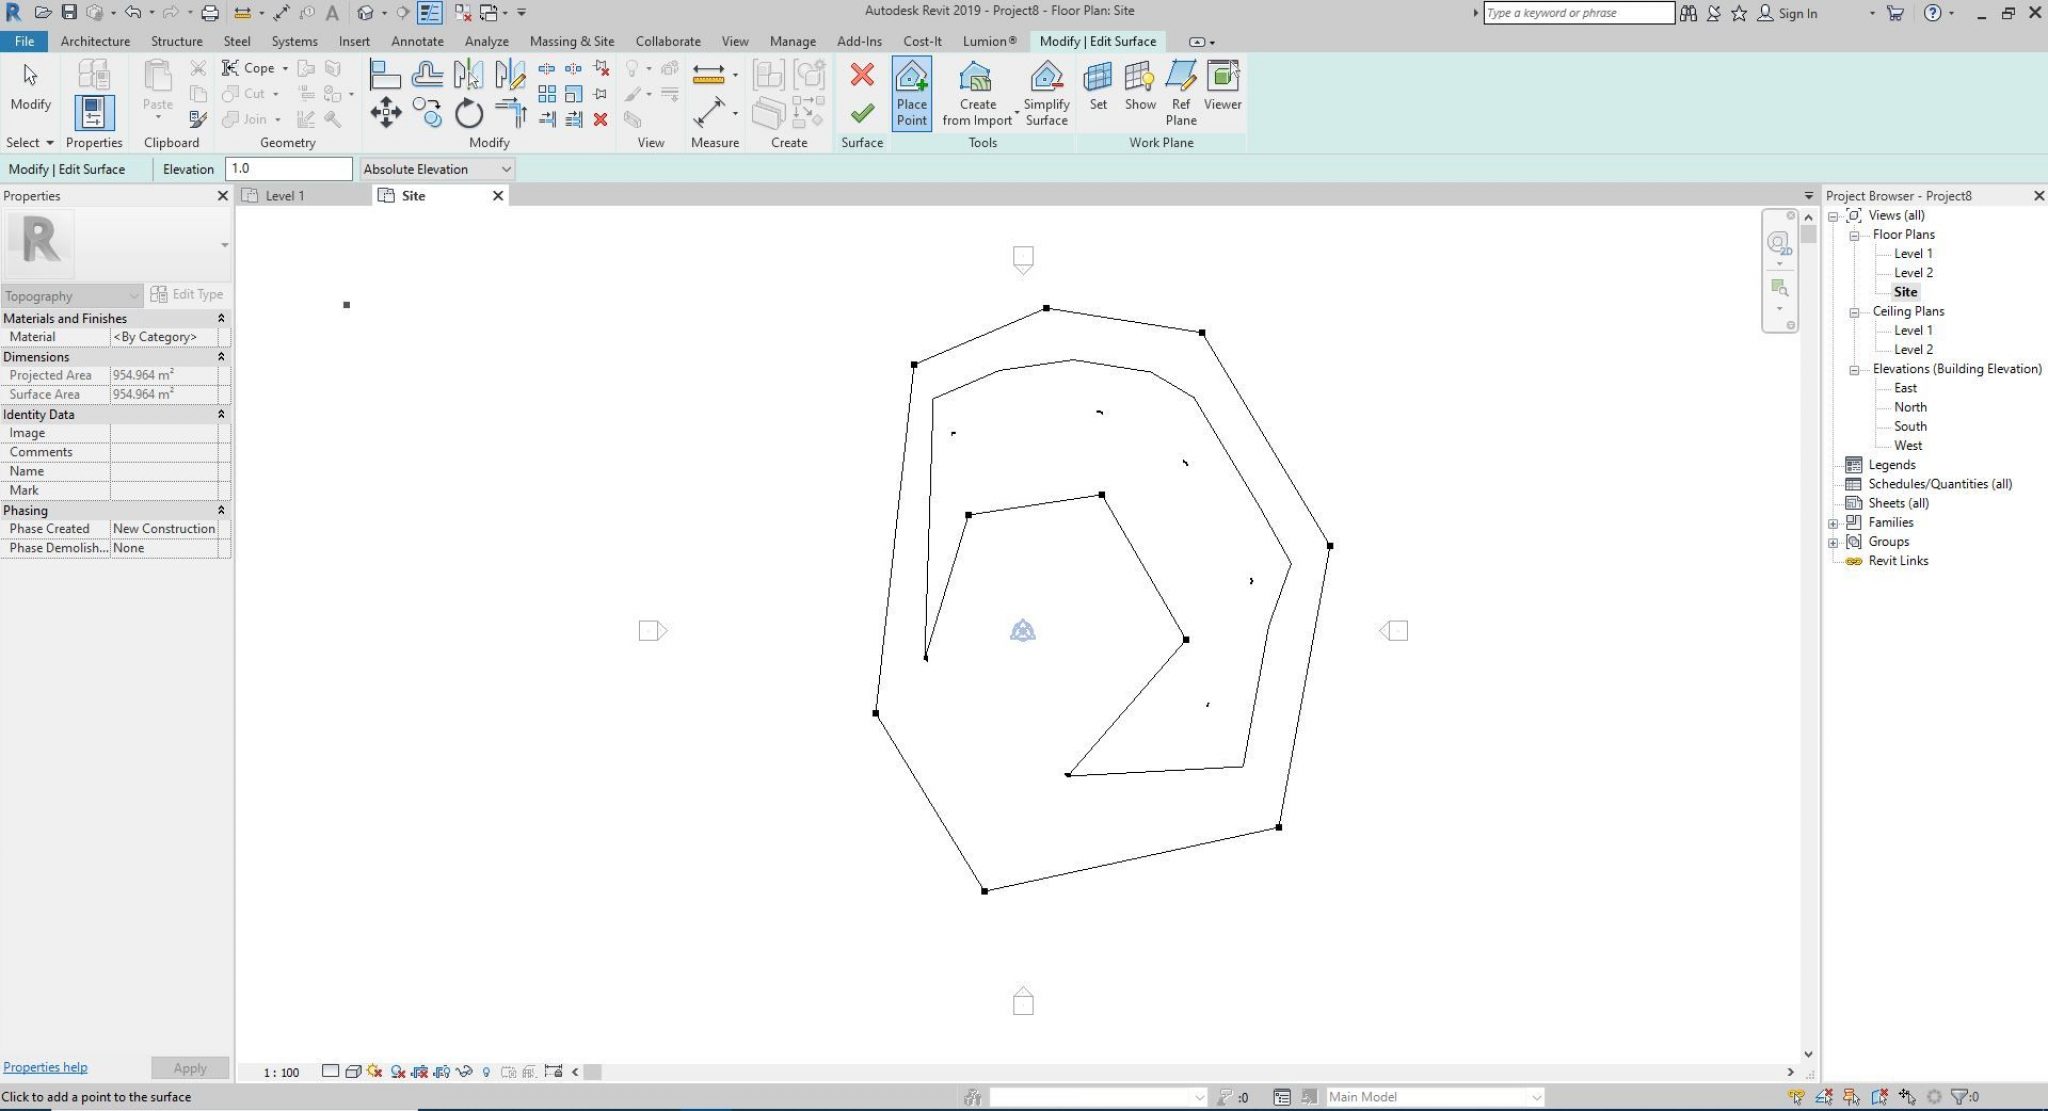Image resolution: width=2048 pixels, height=1111 pixels.
Task: Activate the Simplify Surface tool
Action: tap(1045, 93)
